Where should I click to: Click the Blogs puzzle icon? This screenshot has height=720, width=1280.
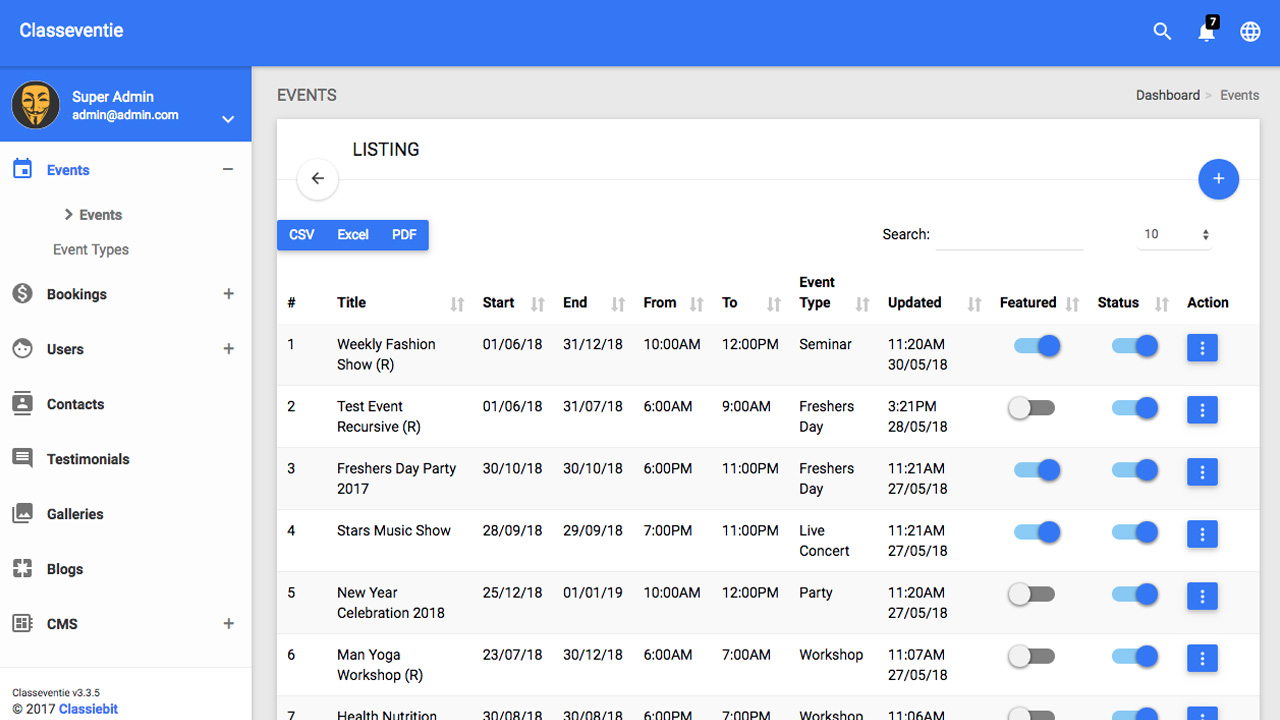pos(22,569)
